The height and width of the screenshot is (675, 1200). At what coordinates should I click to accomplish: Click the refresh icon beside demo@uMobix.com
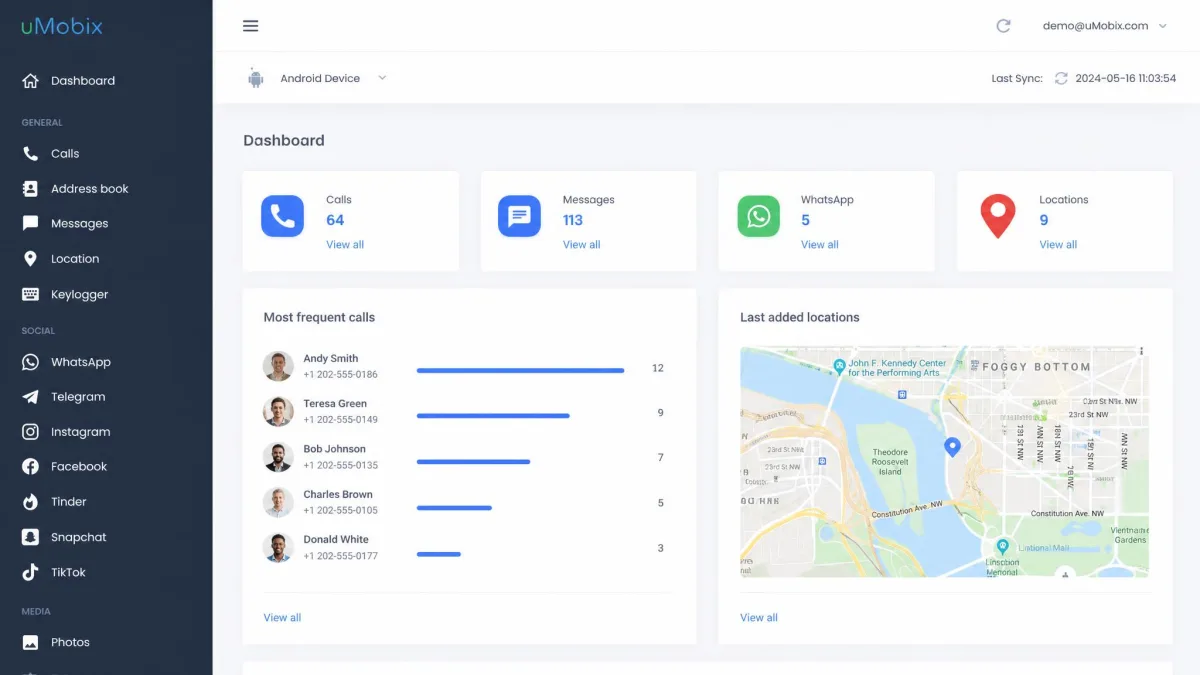(x=1003, y=26)
